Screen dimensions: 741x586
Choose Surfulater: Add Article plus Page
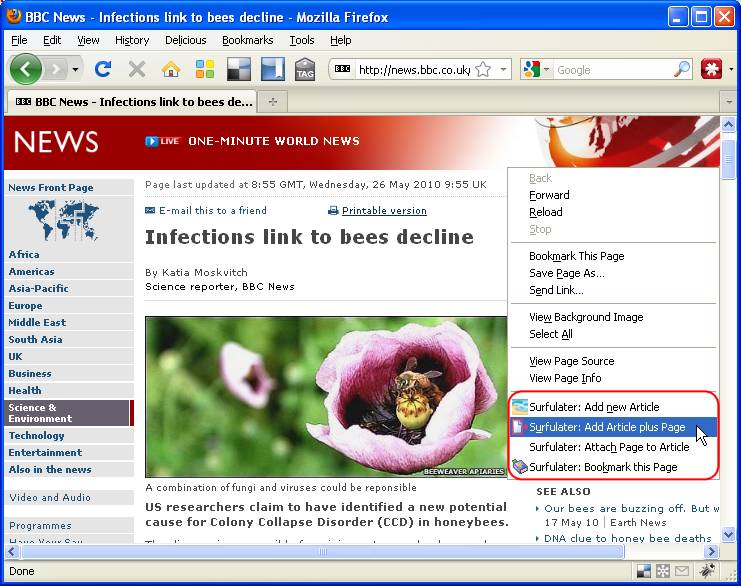coord(613,427)
